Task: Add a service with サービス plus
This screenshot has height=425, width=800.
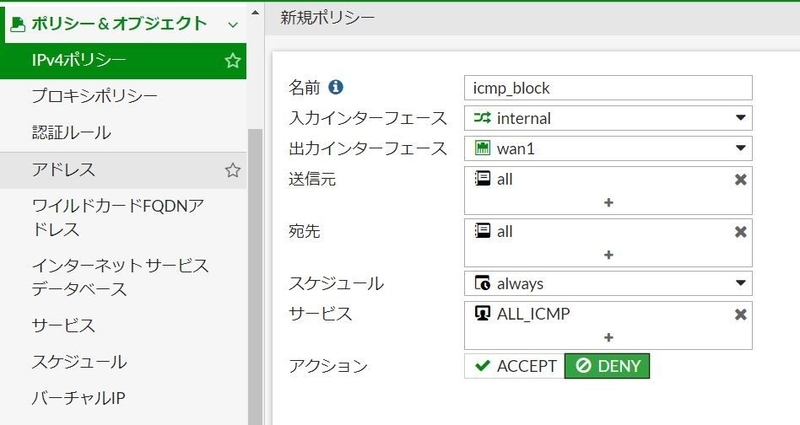Action: [x=608, y=337]
